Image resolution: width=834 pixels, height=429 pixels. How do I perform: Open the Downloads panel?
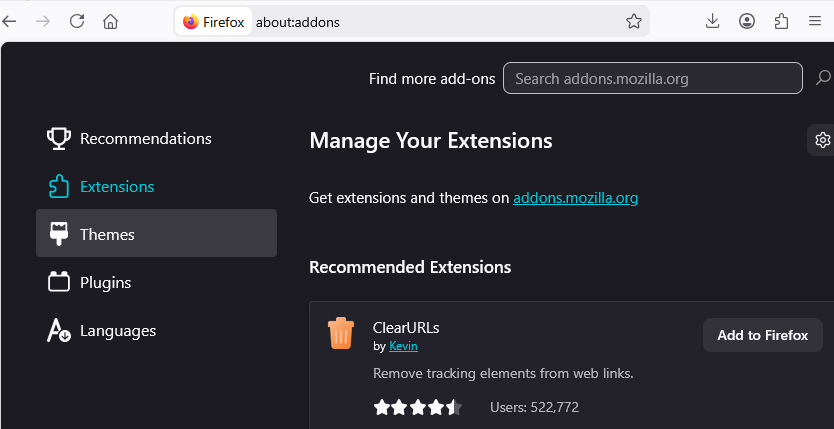712,21
